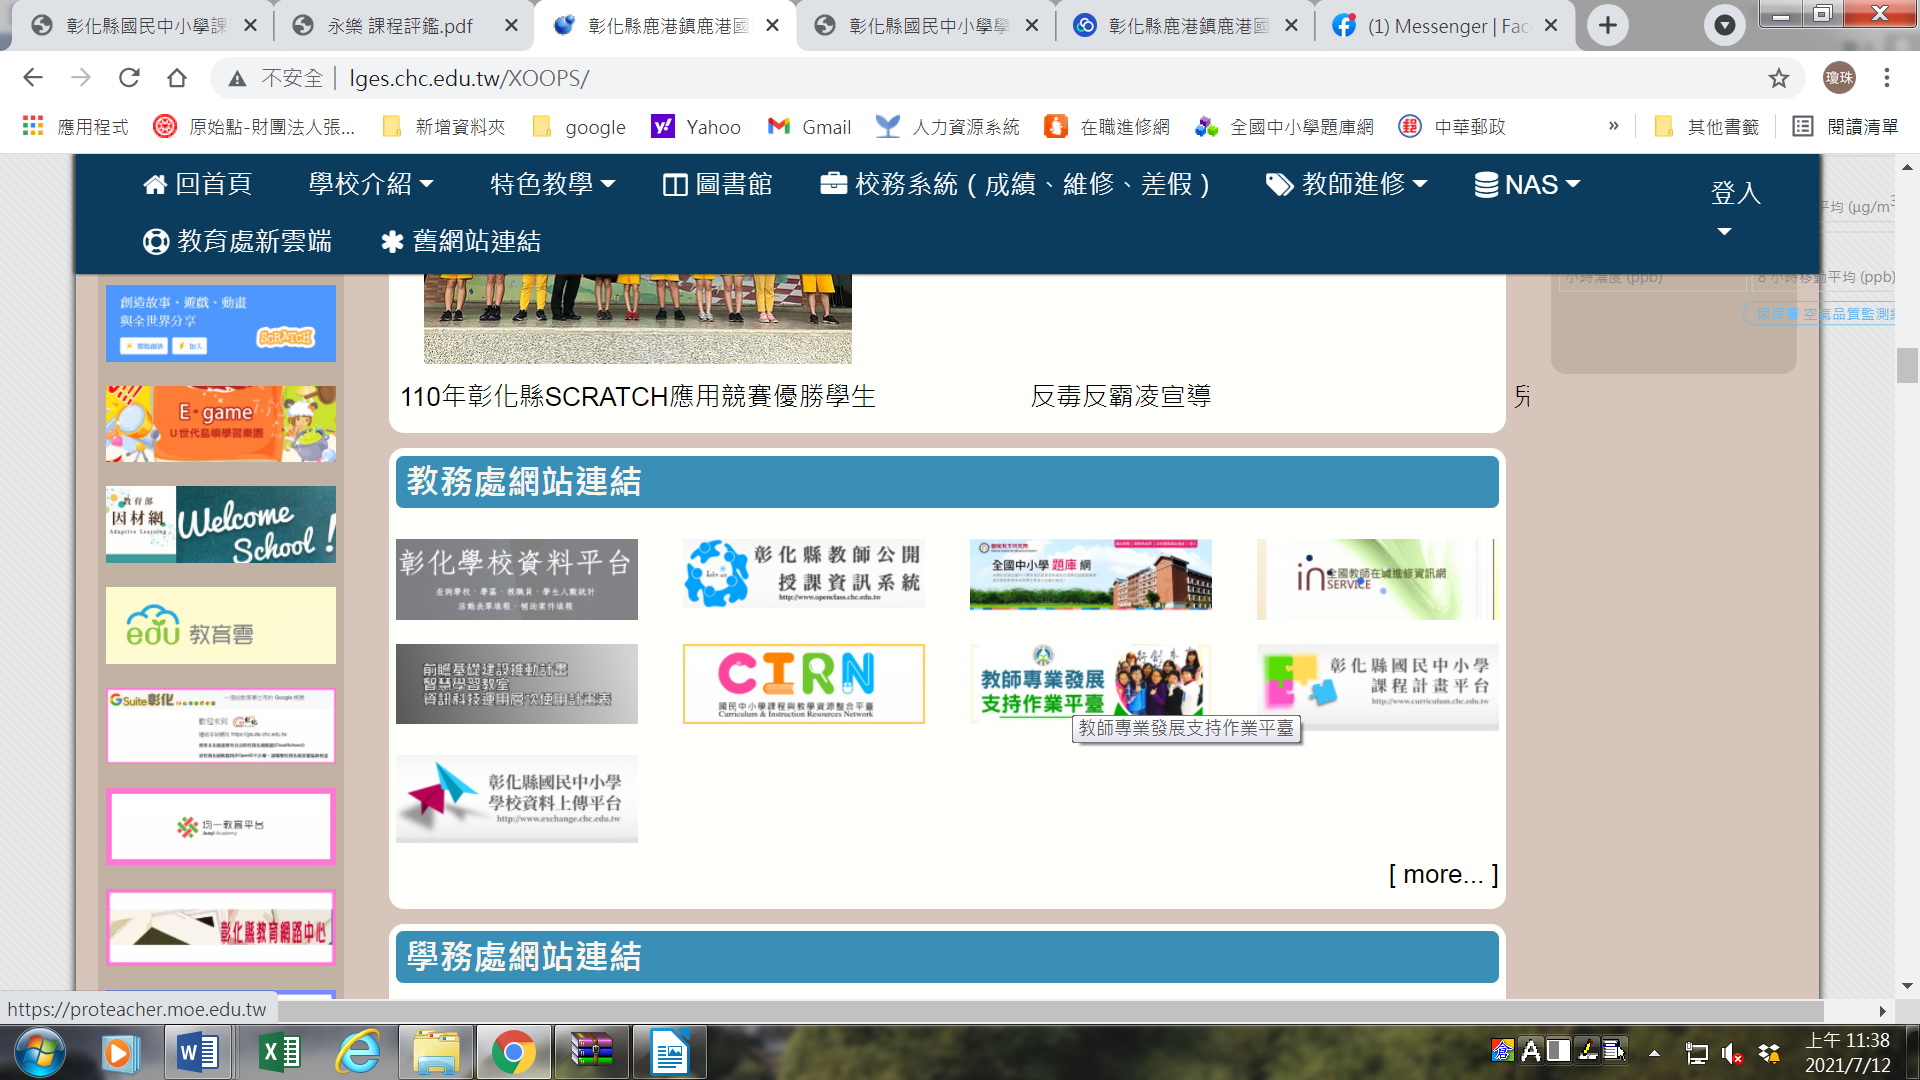Open the 在職進修網 bookmark

click(x=1107, y=127)
